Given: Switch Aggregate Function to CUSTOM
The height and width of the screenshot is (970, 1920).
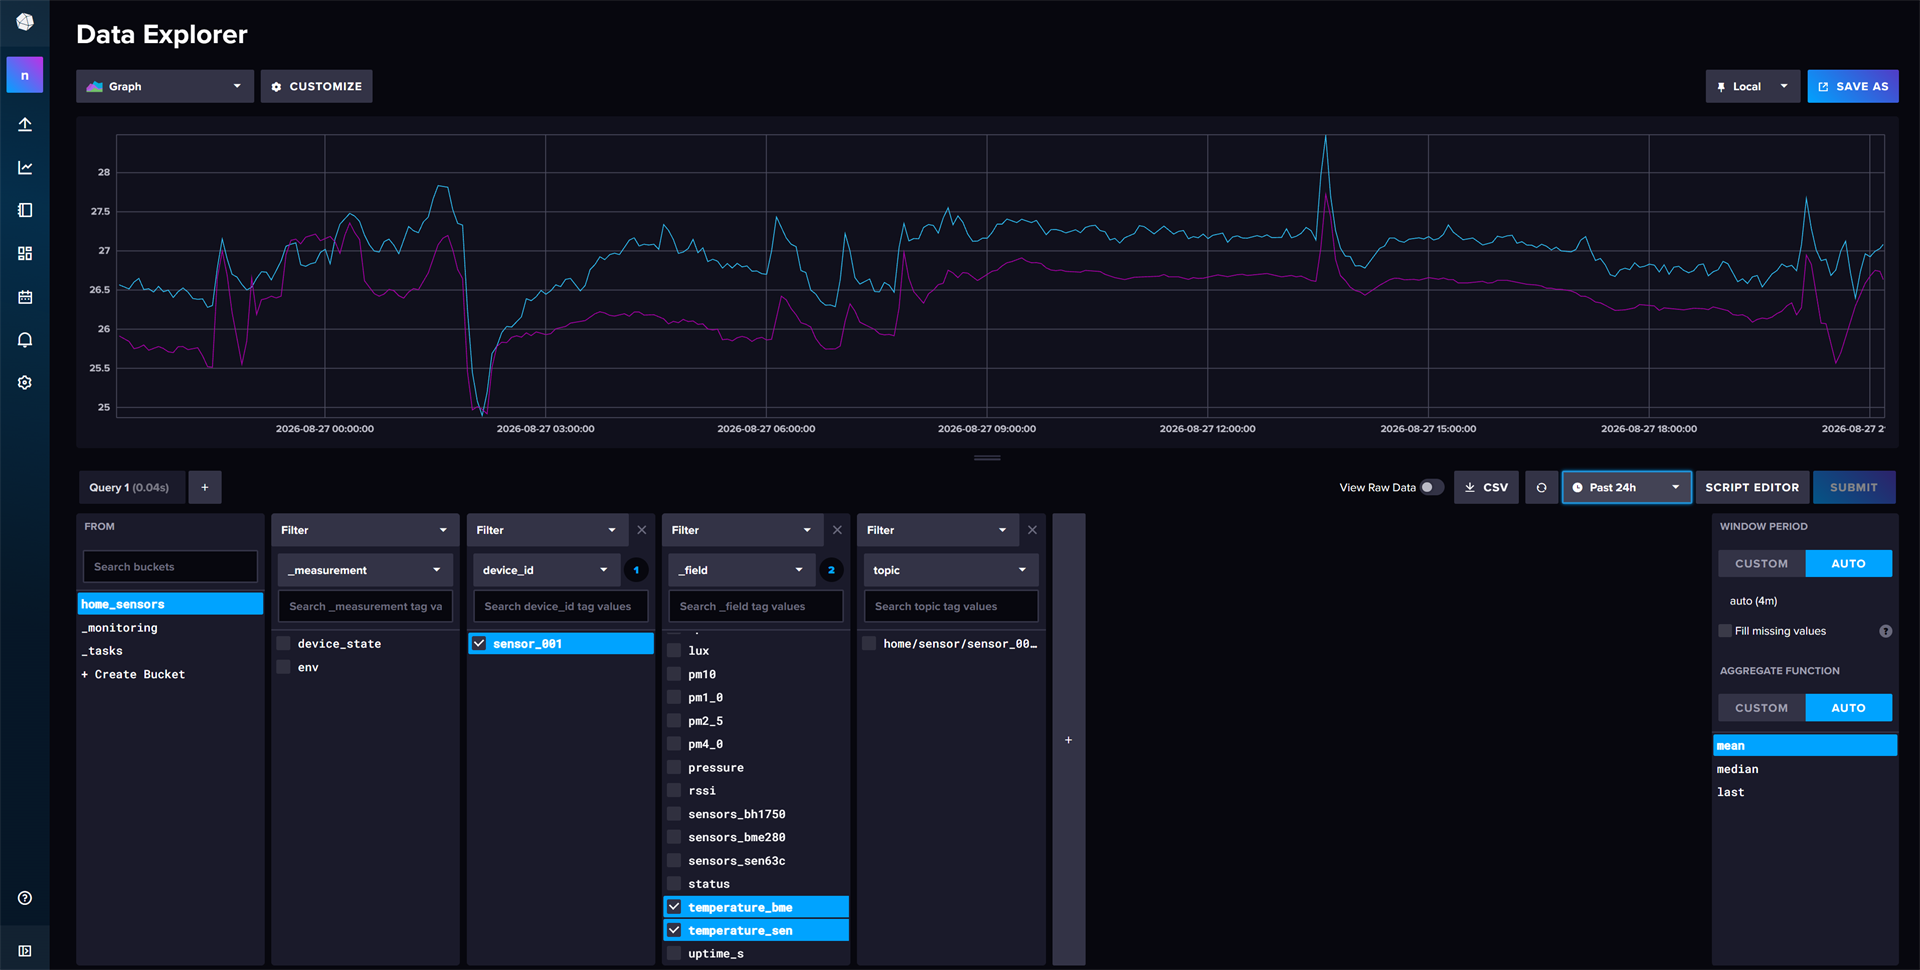Looking at the screenshot, I should [1761, 707].
